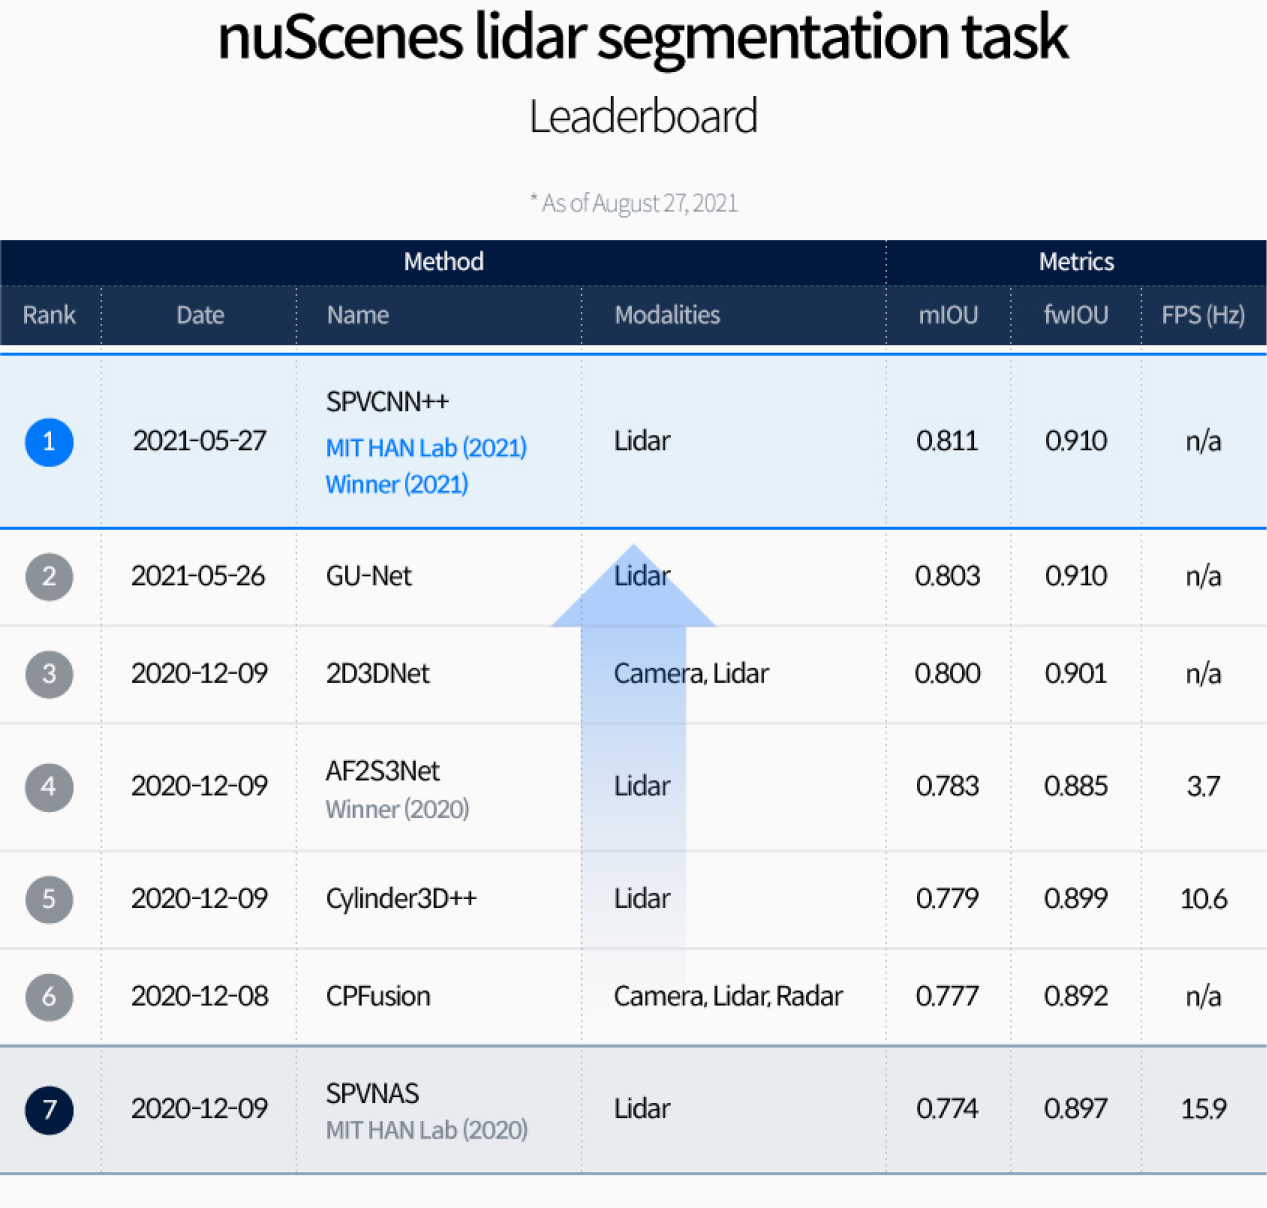The width and height of the screenshot is (1267, 1208).
Task: Select the CPFusion row name
Action: click(x=378, y=997)
